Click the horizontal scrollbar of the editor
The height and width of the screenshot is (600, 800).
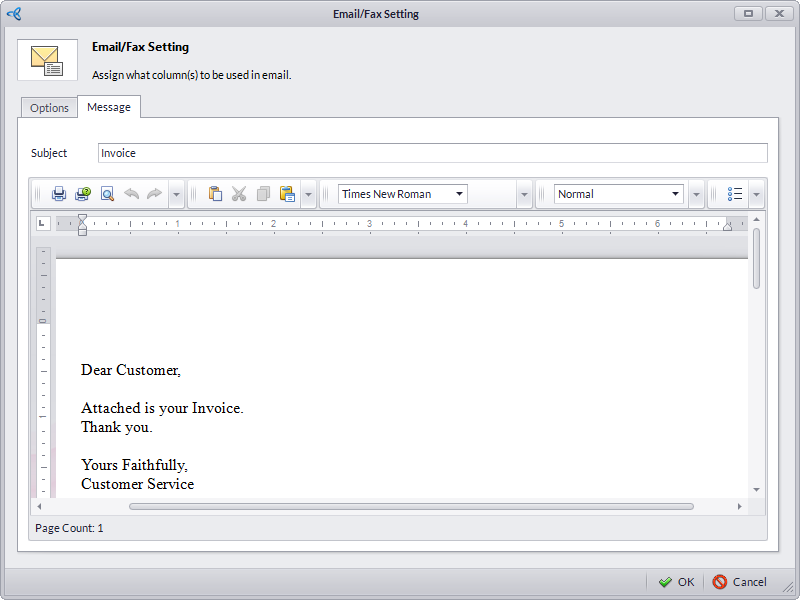coord(410,507)
